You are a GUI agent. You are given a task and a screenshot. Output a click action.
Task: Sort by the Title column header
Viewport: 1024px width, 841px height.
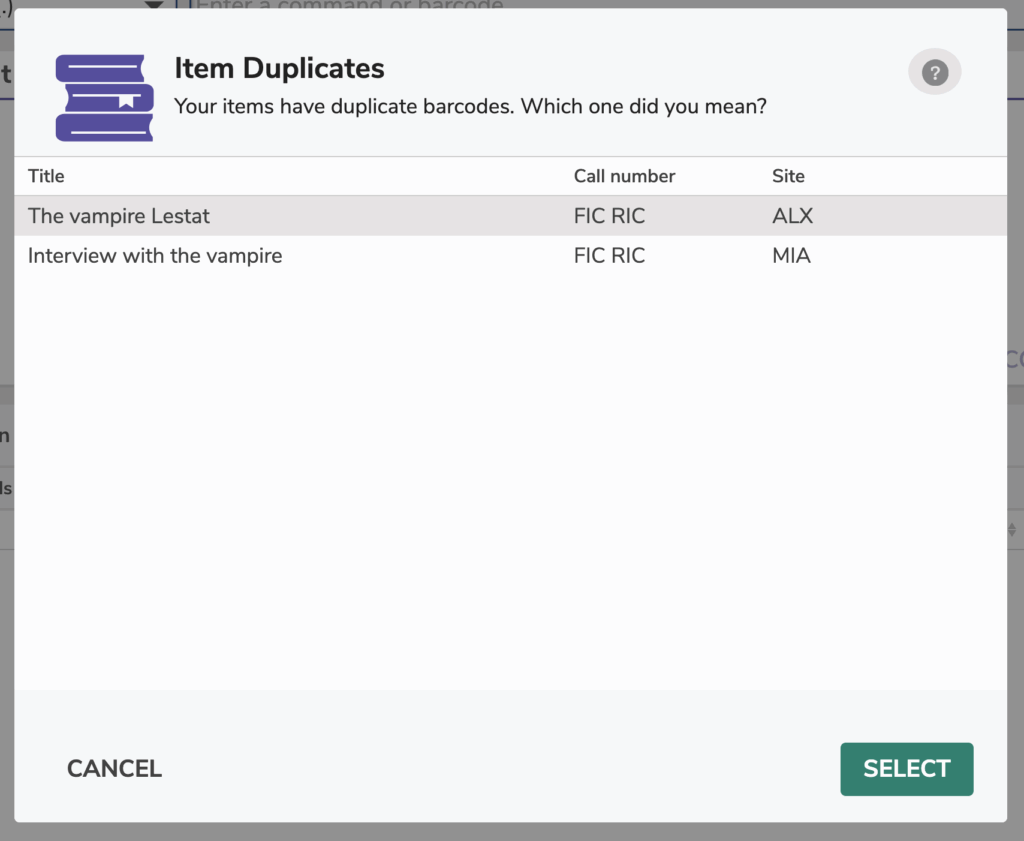click(x=46, y=176)
